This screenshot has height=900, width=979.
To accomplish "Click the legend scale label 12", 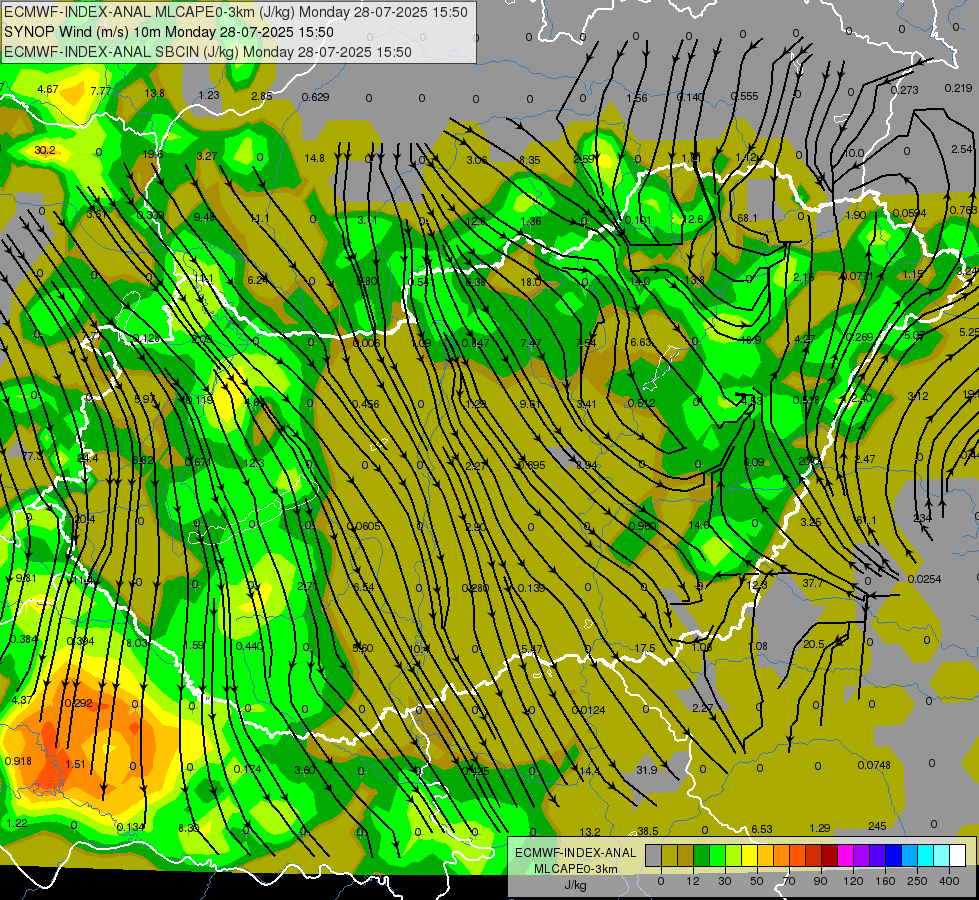I will point(692,881).
